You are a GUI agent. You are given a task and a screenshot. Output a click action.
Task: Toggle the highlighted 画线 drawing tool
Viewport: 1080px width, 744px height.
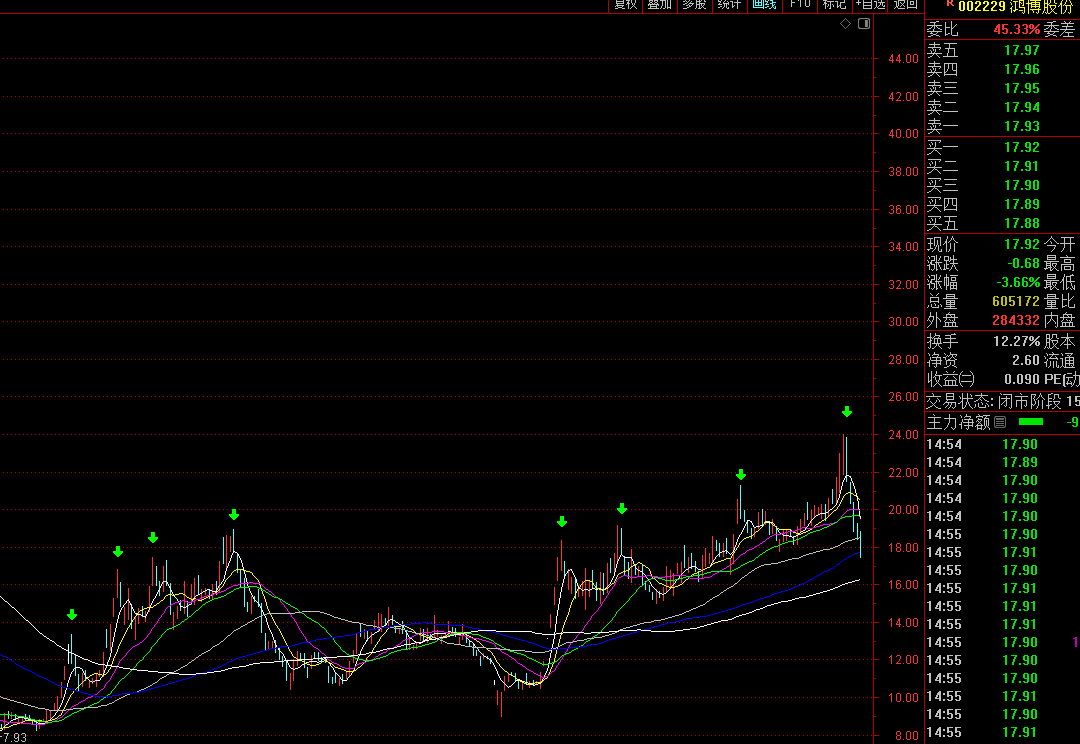(x=765, y=5)
